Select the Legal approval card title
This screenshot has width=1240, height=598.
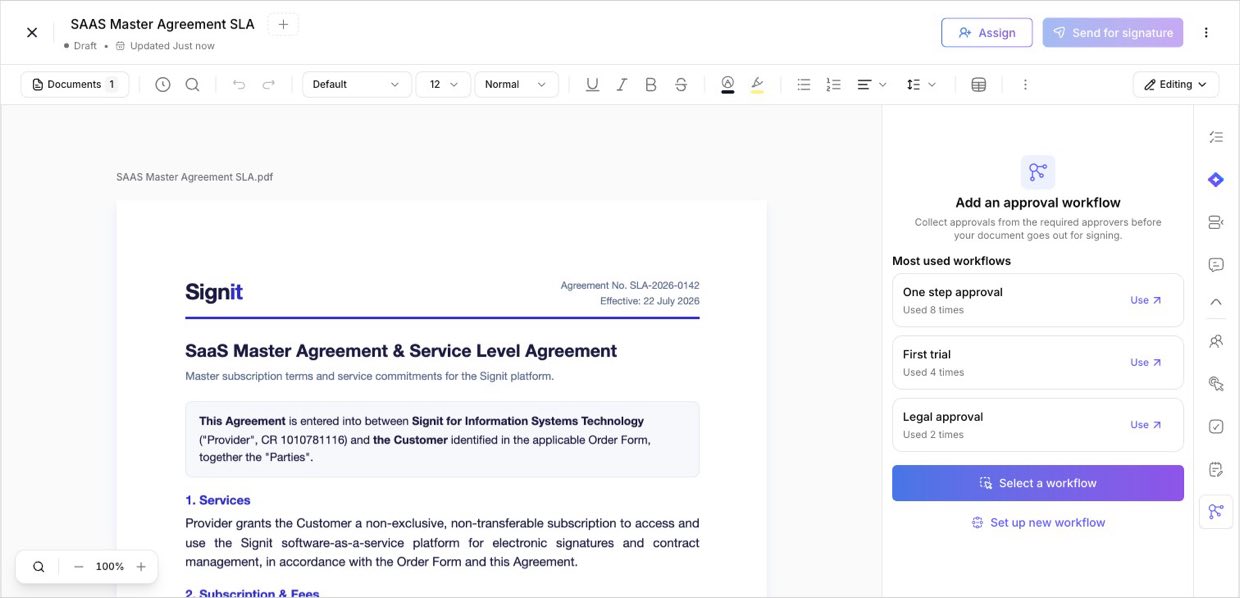point(942,417)
